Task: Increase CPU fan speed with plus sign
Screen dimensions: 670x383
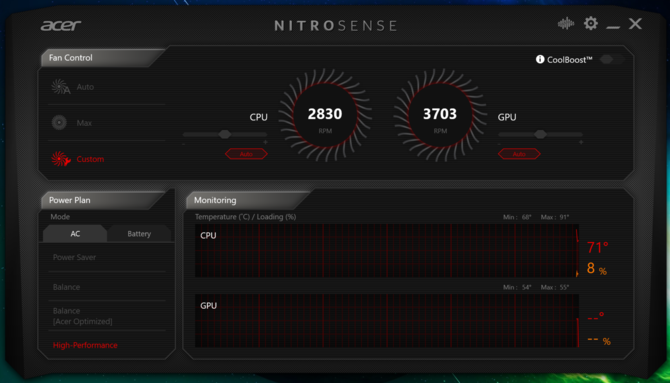Action: tap(265, 142)
